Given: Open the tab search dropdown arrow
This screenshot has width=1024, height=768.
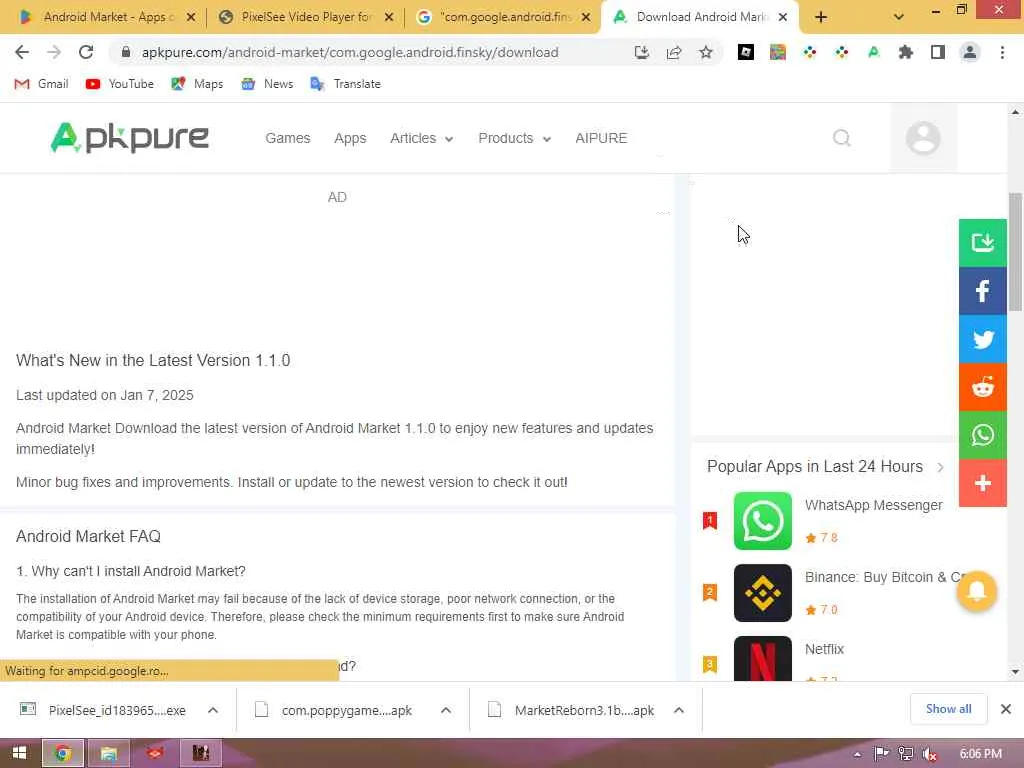Looking at the screenshot, I should click(899, 17).
